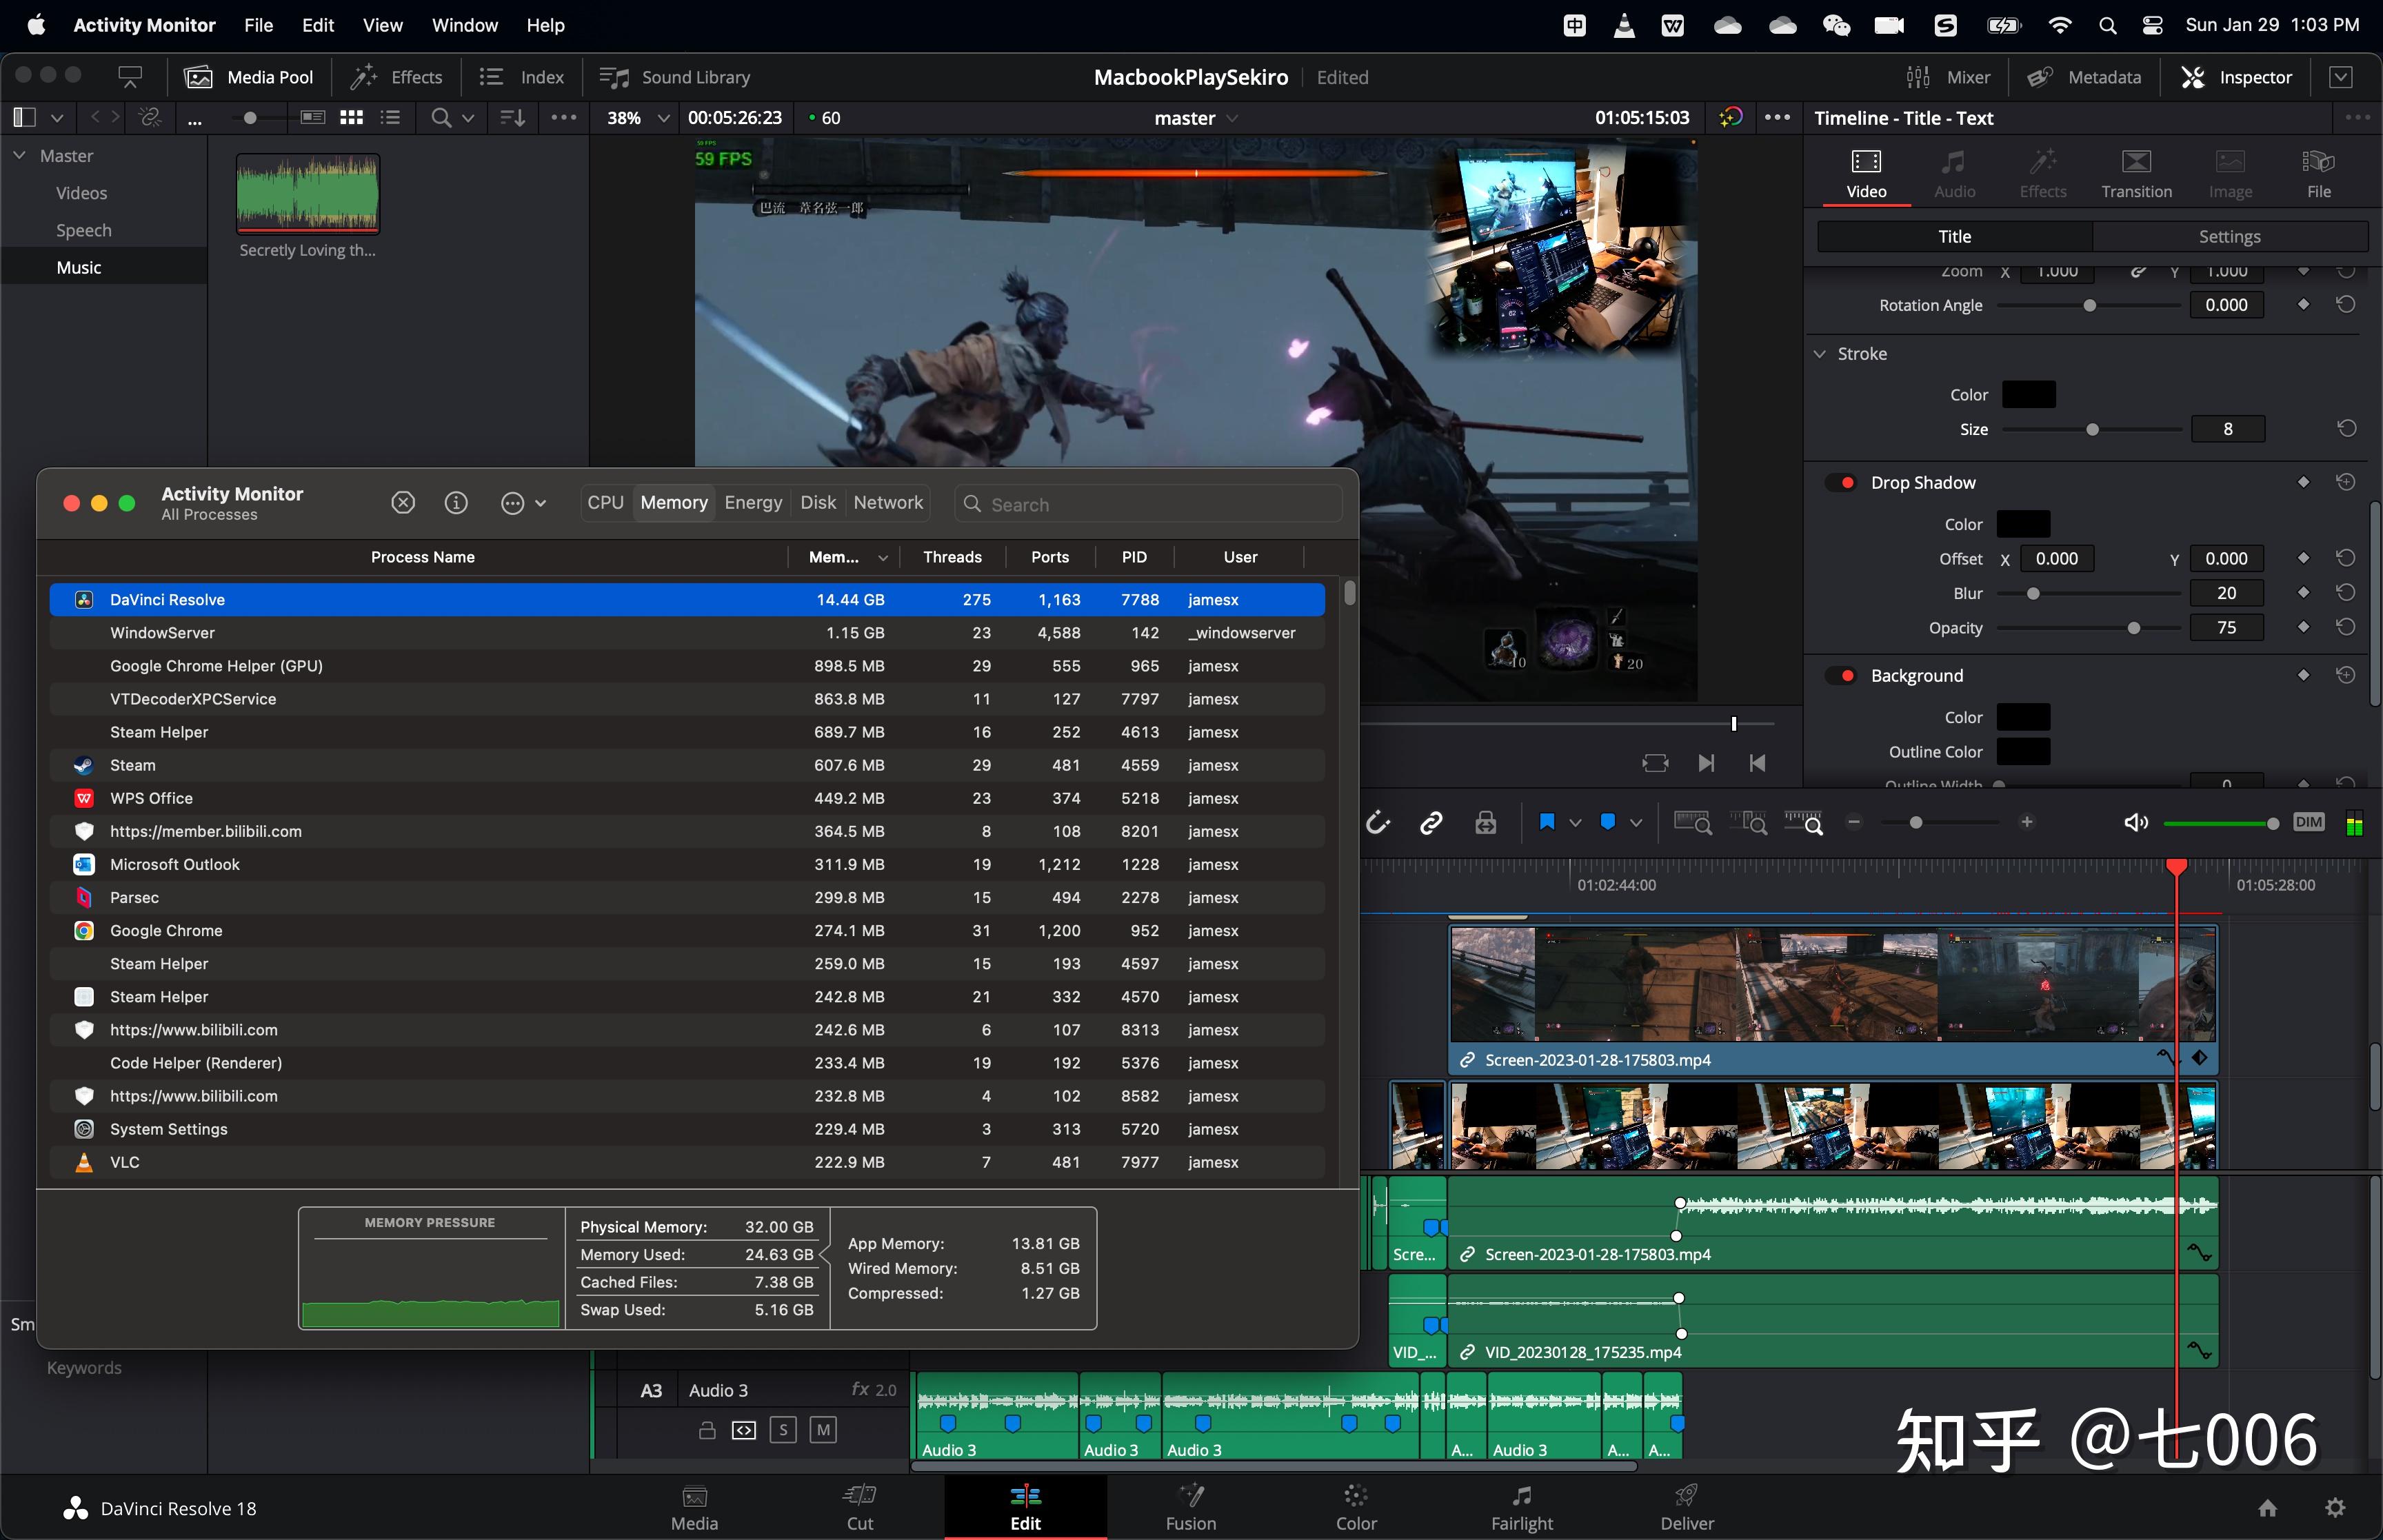Jump to the next clip in viewer
The width and height of the screenshot is (2383, 1540).
[1706, 763]
